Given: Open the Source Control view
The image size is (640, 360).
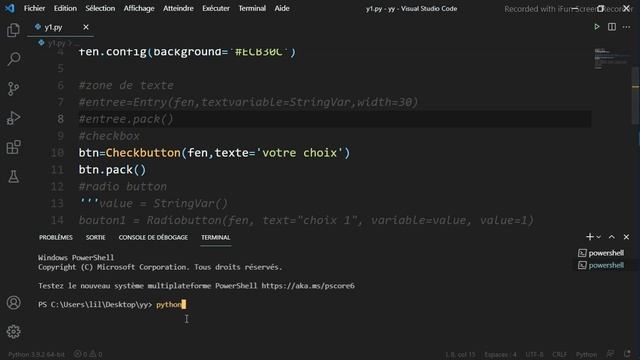Looking at the screenshot, I should point(13,89).
